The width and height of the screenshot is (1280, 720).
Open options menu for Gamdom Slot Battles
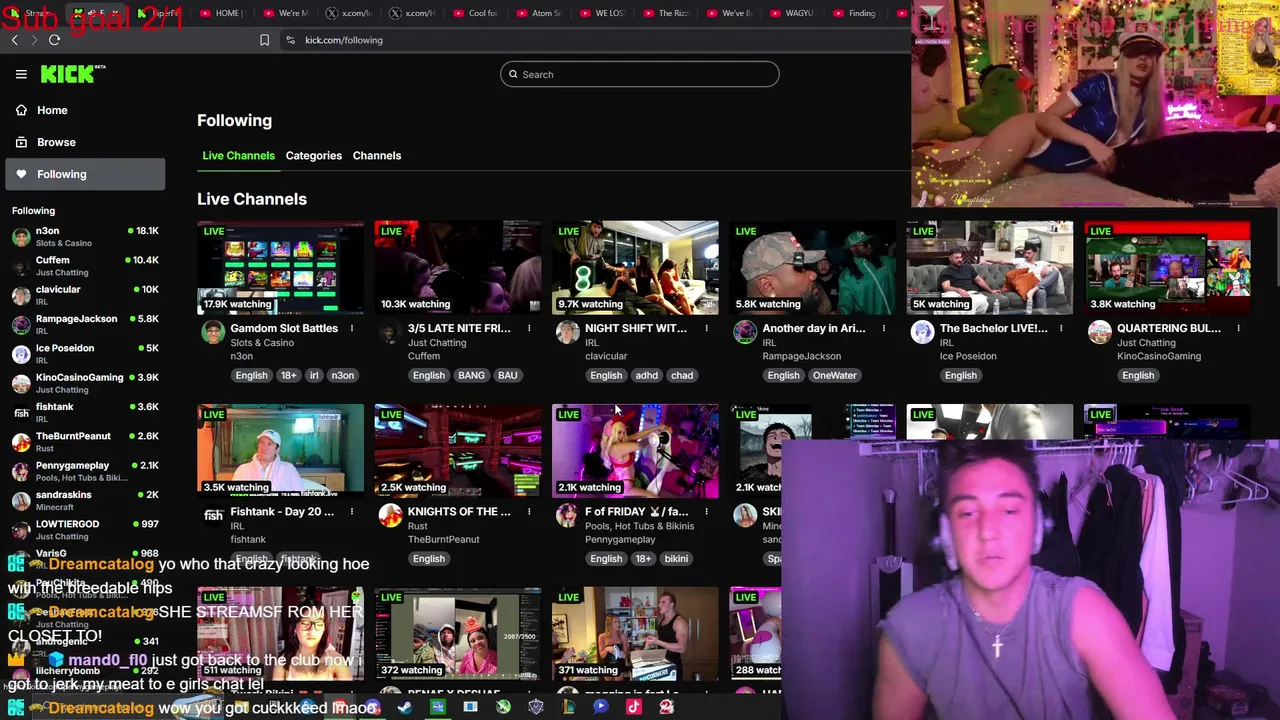[352, 328]
